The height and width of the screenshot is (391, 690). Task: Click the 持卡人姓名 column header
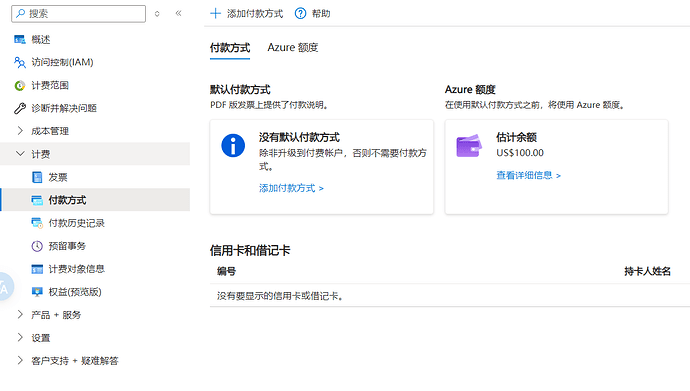click(647, 271)
